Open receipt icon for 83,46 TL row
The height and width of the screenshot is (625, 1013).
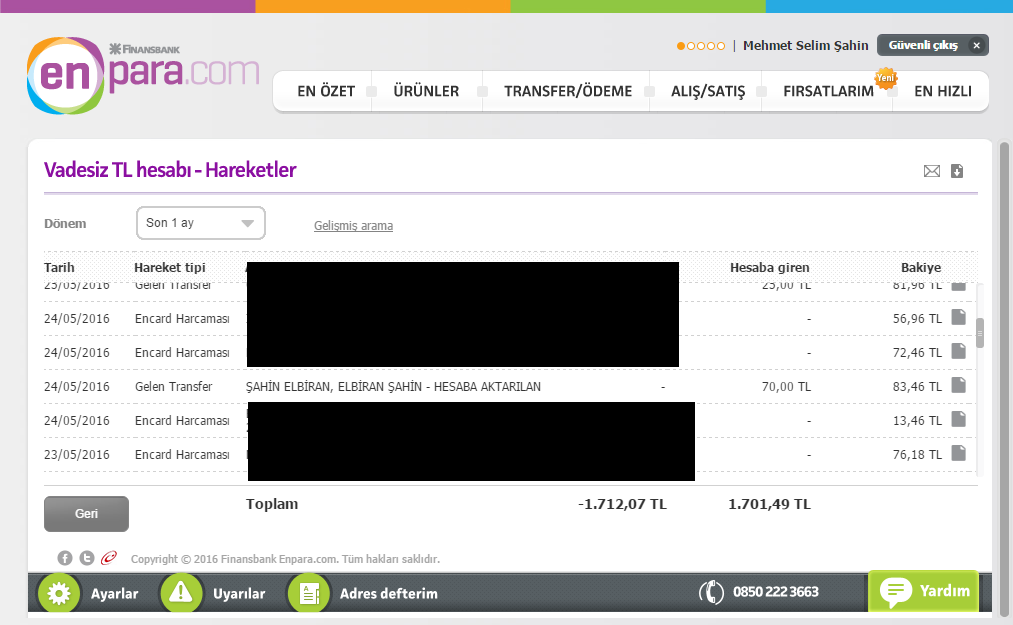[959, 385]
